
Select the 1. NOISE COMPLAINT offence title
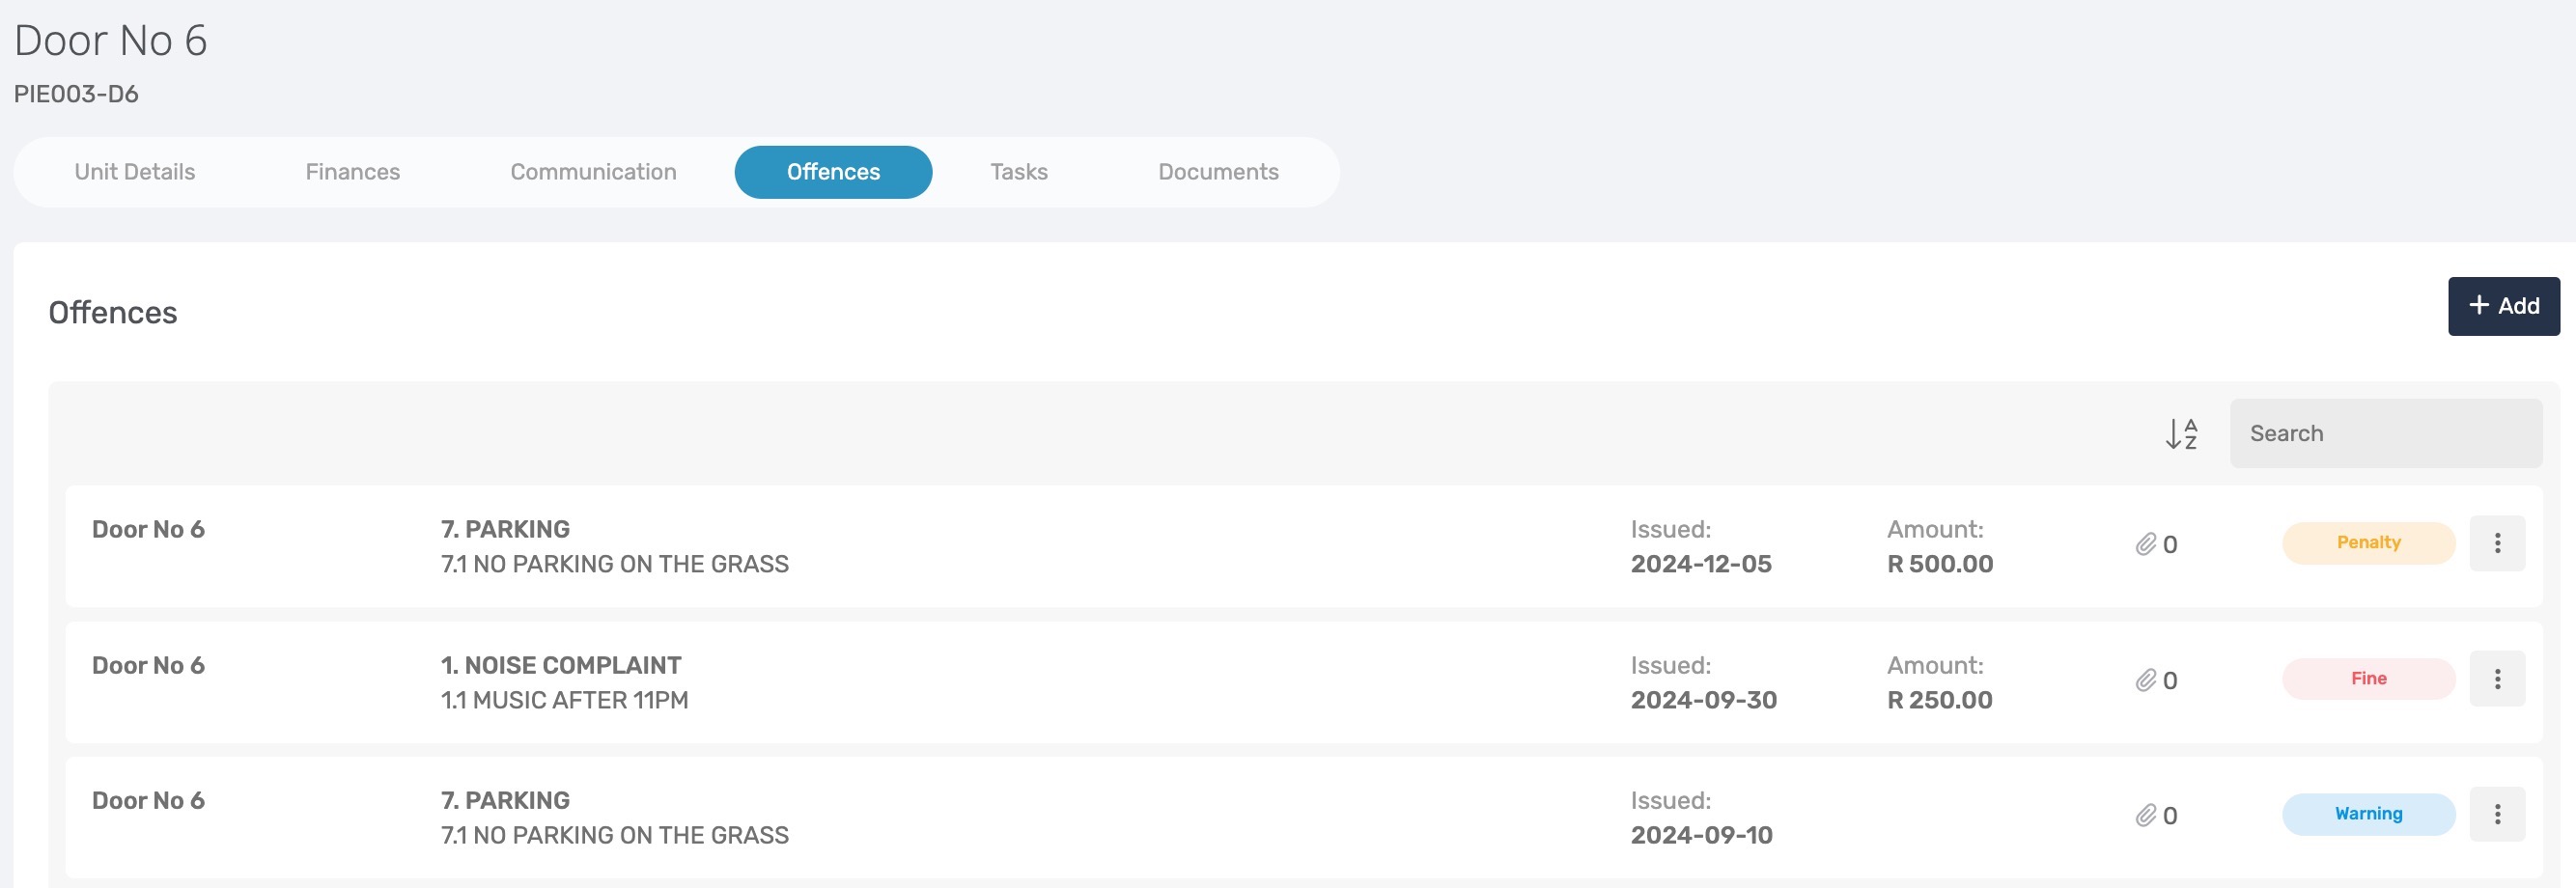(561, 665)
